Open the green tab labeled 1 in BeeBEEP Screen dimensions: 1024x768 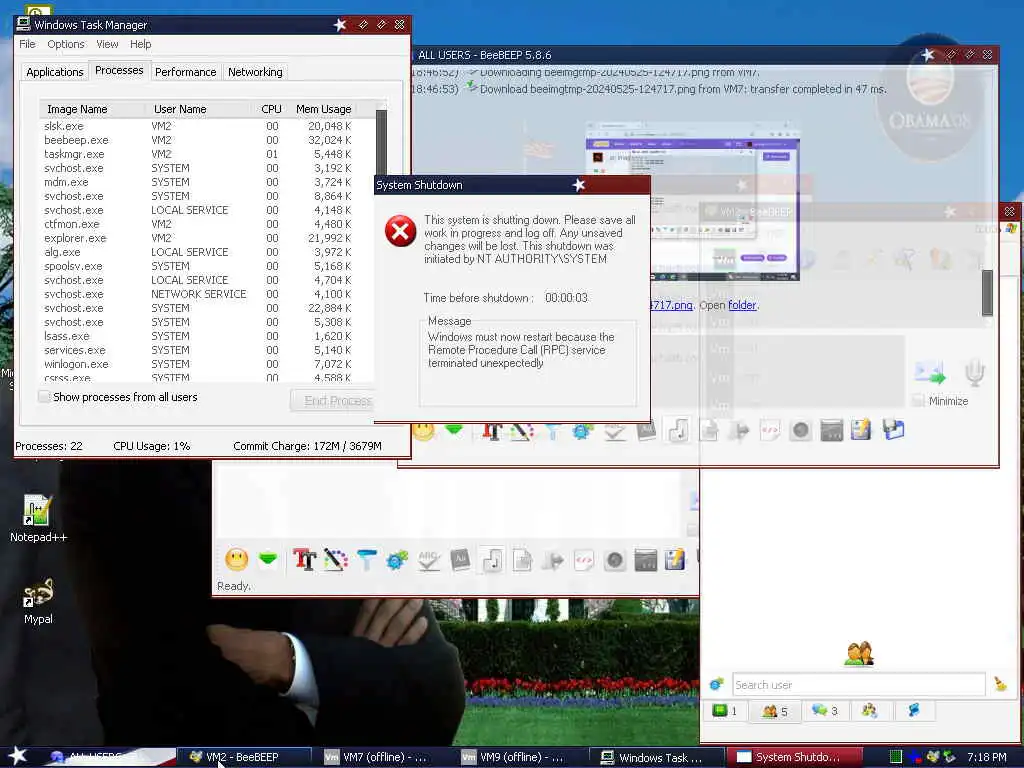point(725,711)
